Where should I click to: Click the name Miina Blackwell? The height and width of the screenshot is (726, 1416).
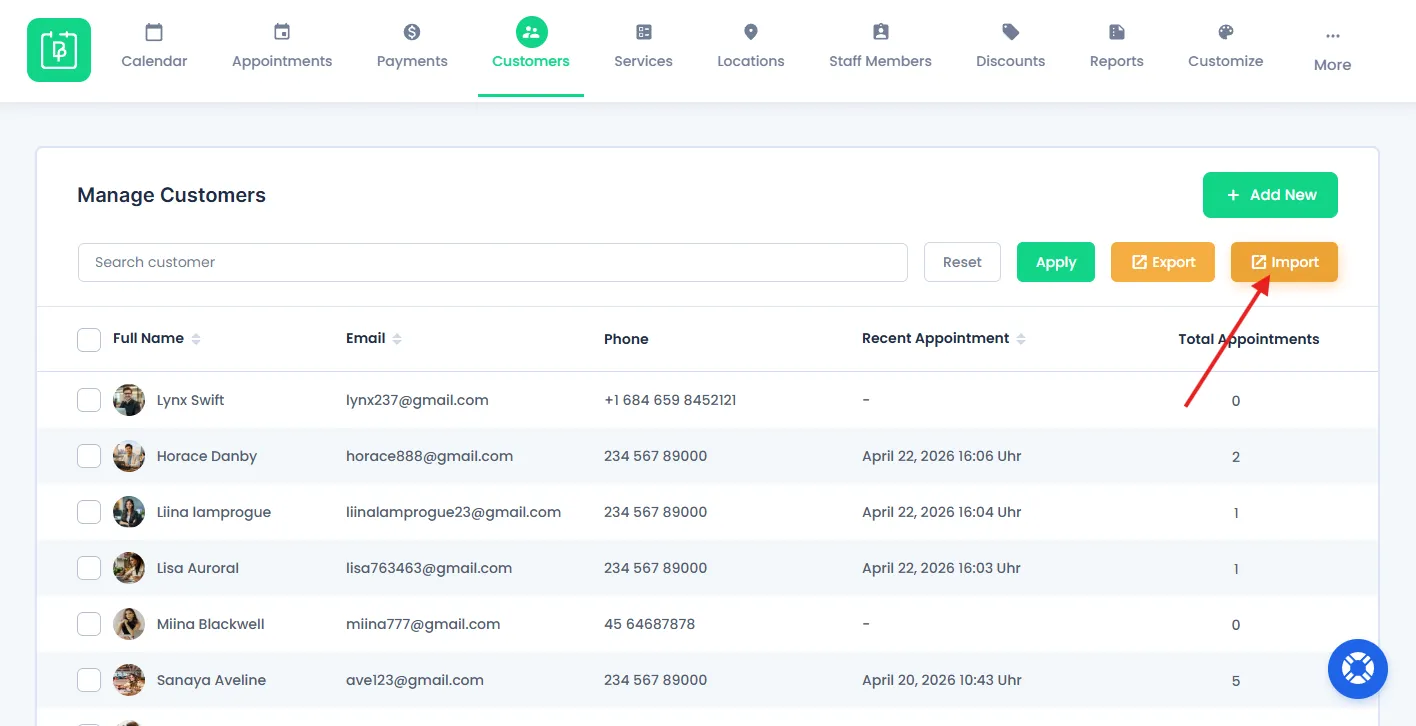(211, 624)
